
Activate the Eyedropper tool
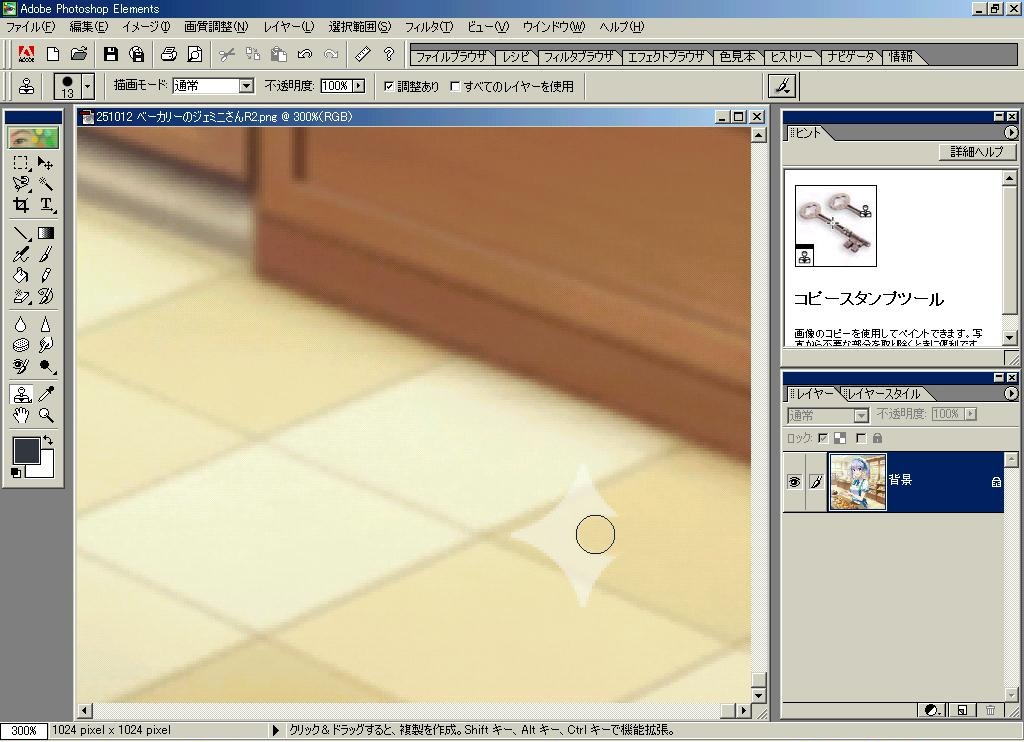point(46,394)
